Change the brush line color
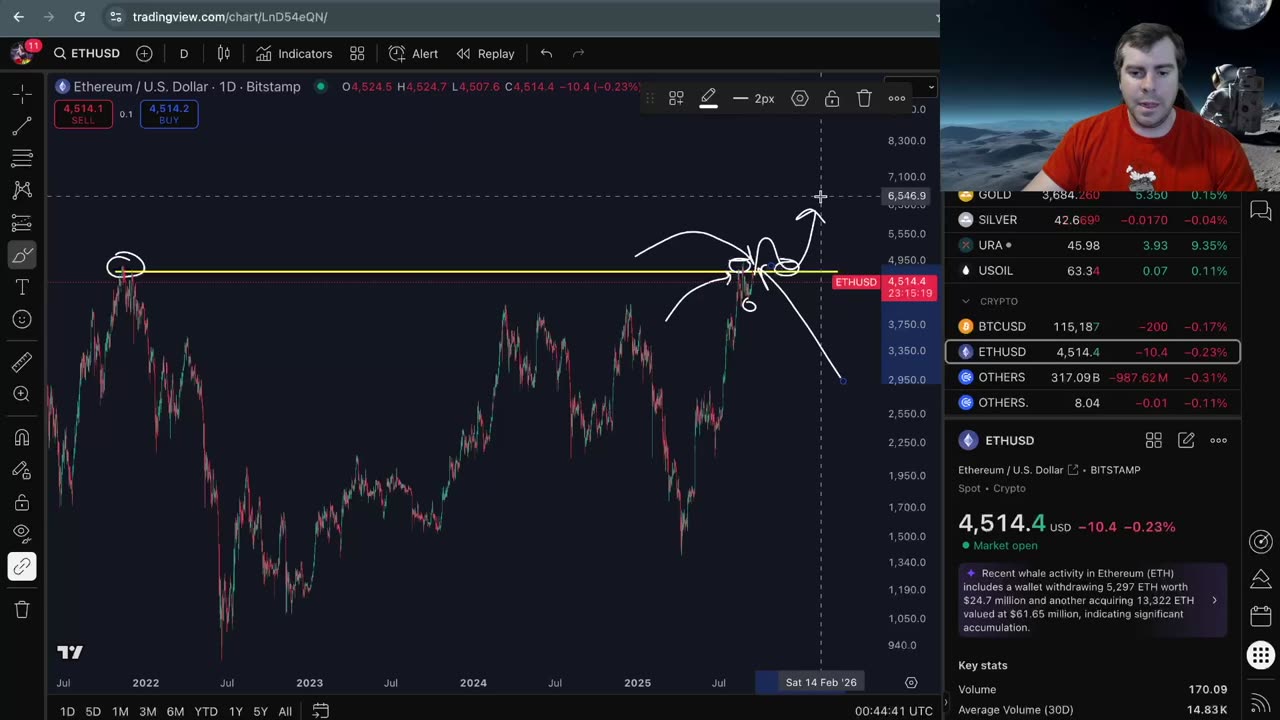Screen dimensions: 1280x720 tap(708, 98)
